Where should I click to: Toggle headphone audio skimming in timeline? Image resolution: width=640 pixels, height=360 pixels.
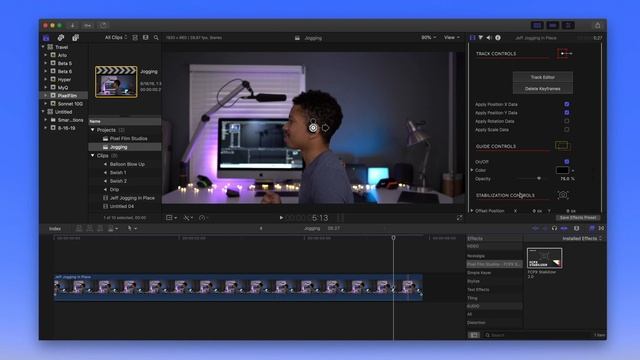click(x=554, y=228)
